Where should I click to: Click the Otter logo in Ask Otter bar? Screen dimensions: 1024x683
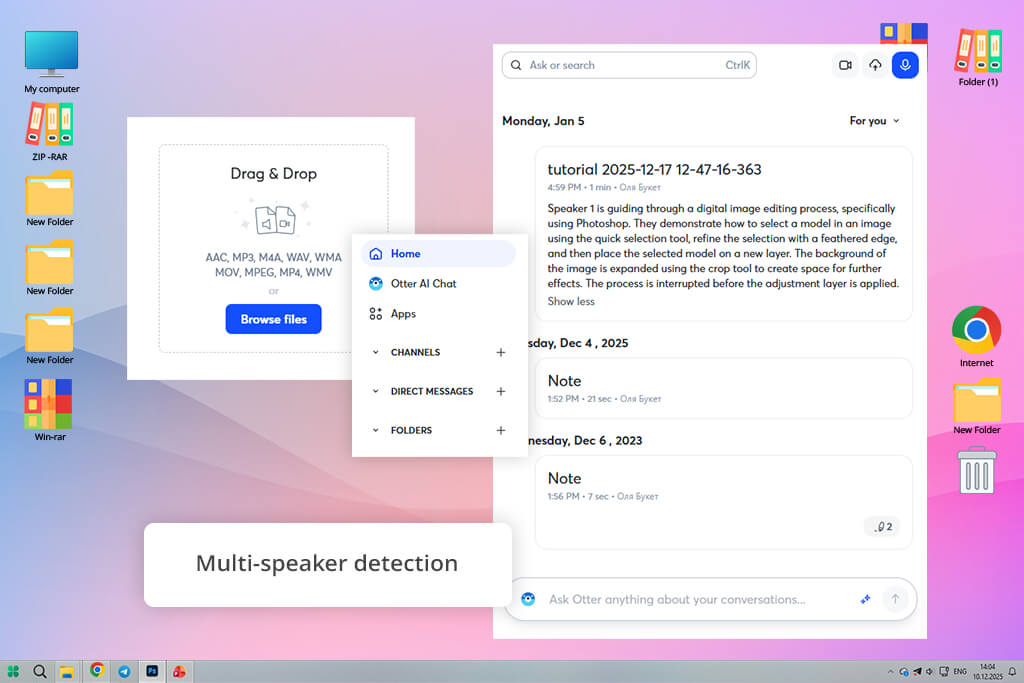pos(528,599)
